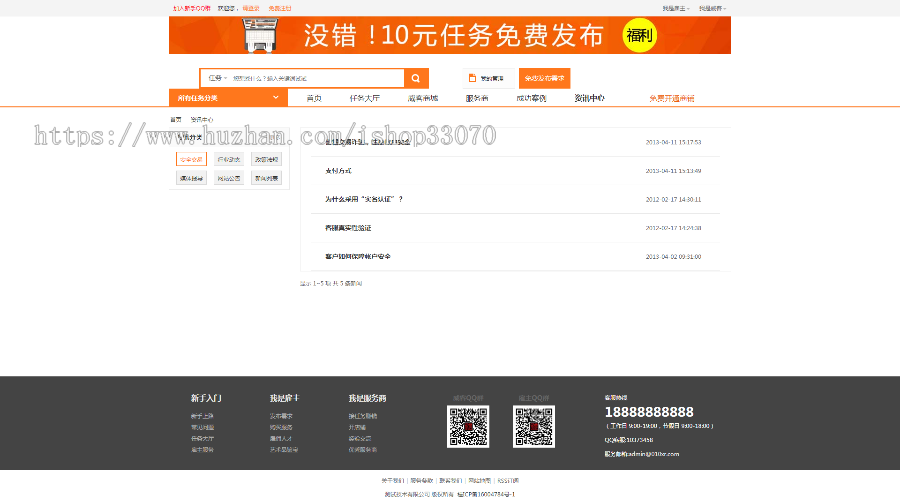This screenshot has width=900, height=502.
Task: Open the 资讯中心 navigation tab
Action: (x=589, y=98)
